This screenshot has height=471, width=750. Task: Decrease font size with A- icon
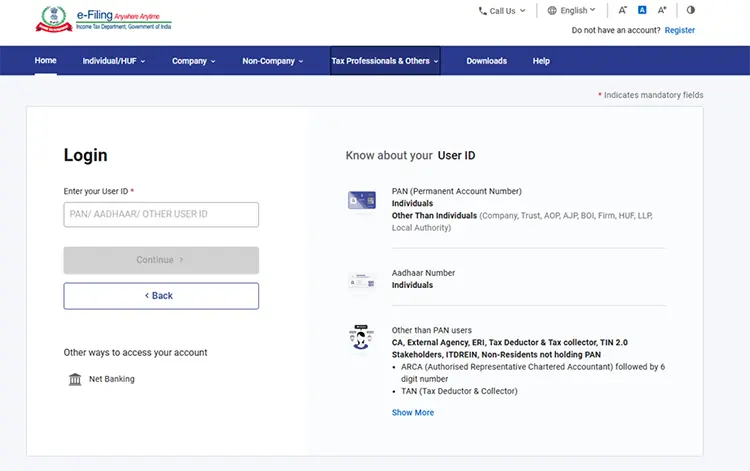point(622,10)
